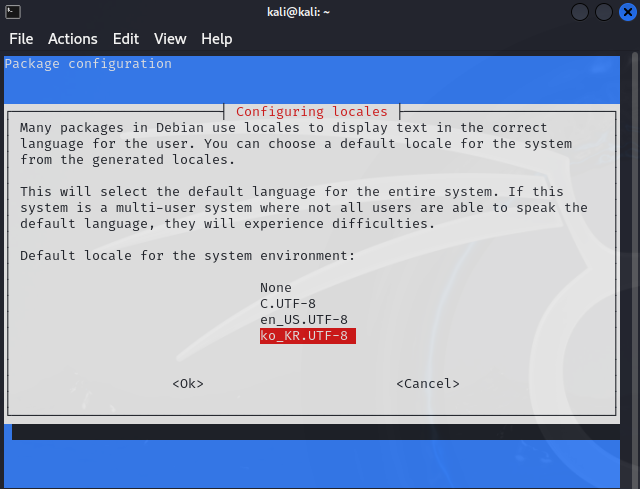Click the 'Package configuration' header text
This screenshot has height=489, width=640.
[x=88, y=64]
